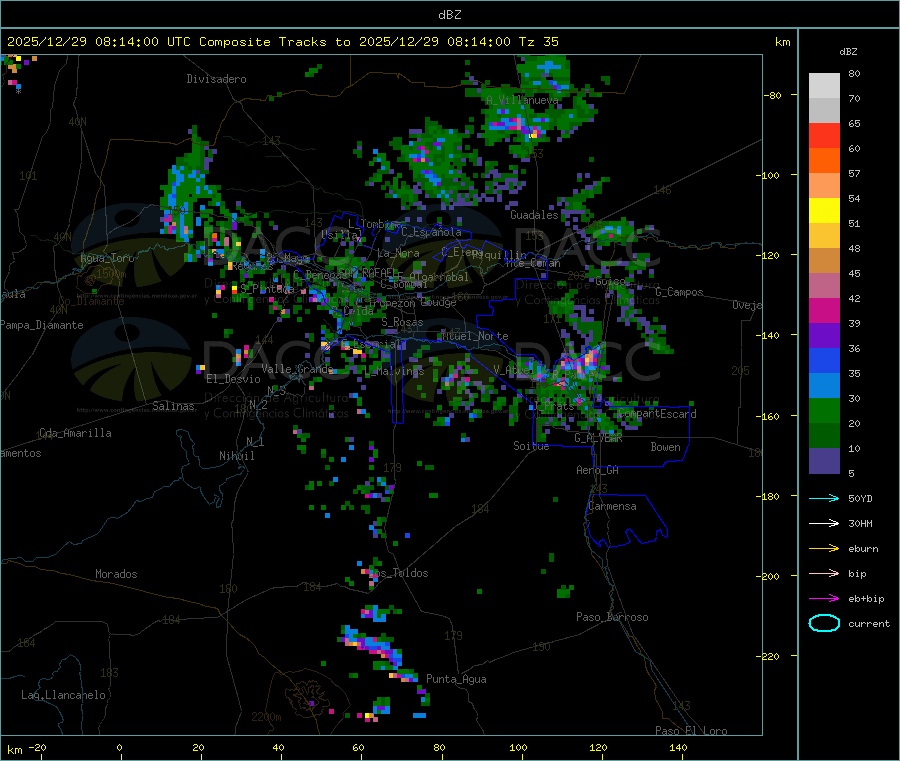The width and height of the screenshot is (900, 761).
Task: Click the '-220' tick on the vertical axis
Action: pyautogui.click(x=770, y=657)
